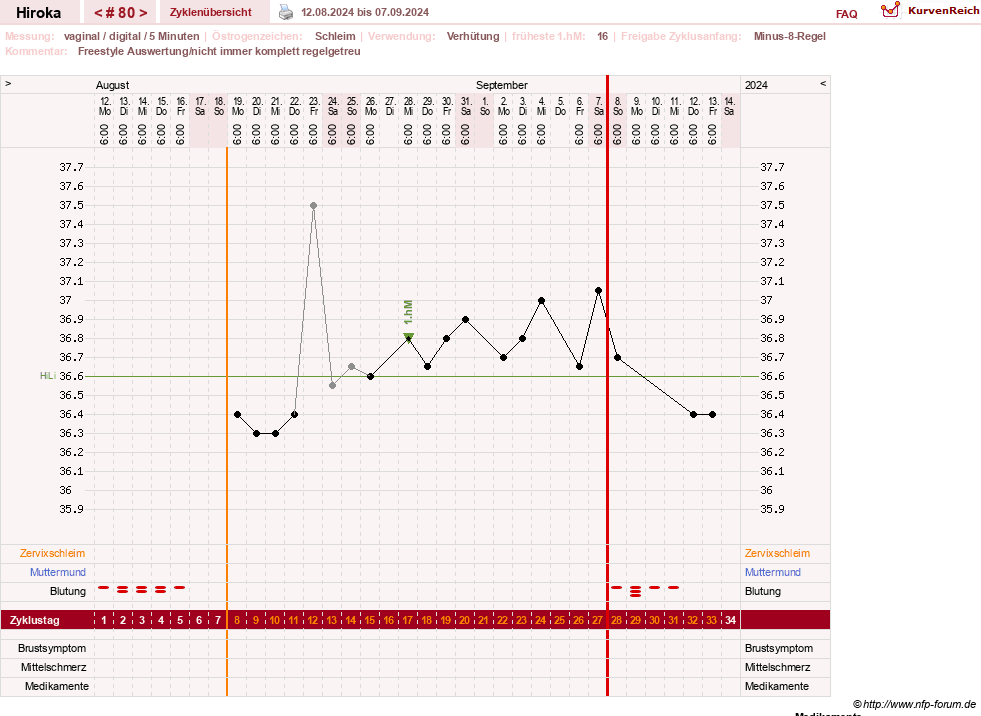Viewport: 981px width, 716px height.
Task: Click the left Blutung row label
Action: point(68,591)
